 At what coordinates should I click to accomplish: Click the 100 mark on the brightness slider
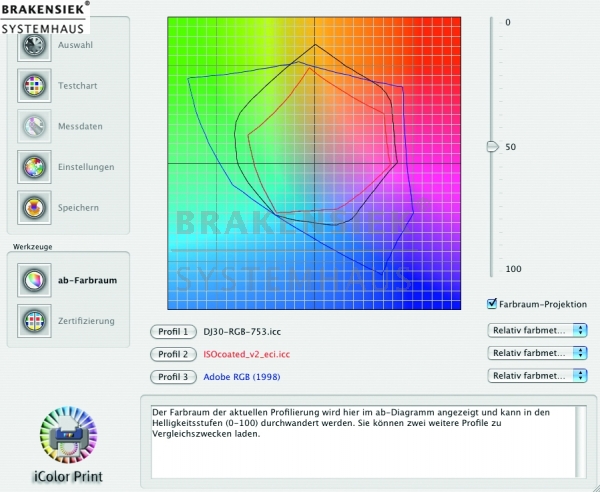point(513,269)
